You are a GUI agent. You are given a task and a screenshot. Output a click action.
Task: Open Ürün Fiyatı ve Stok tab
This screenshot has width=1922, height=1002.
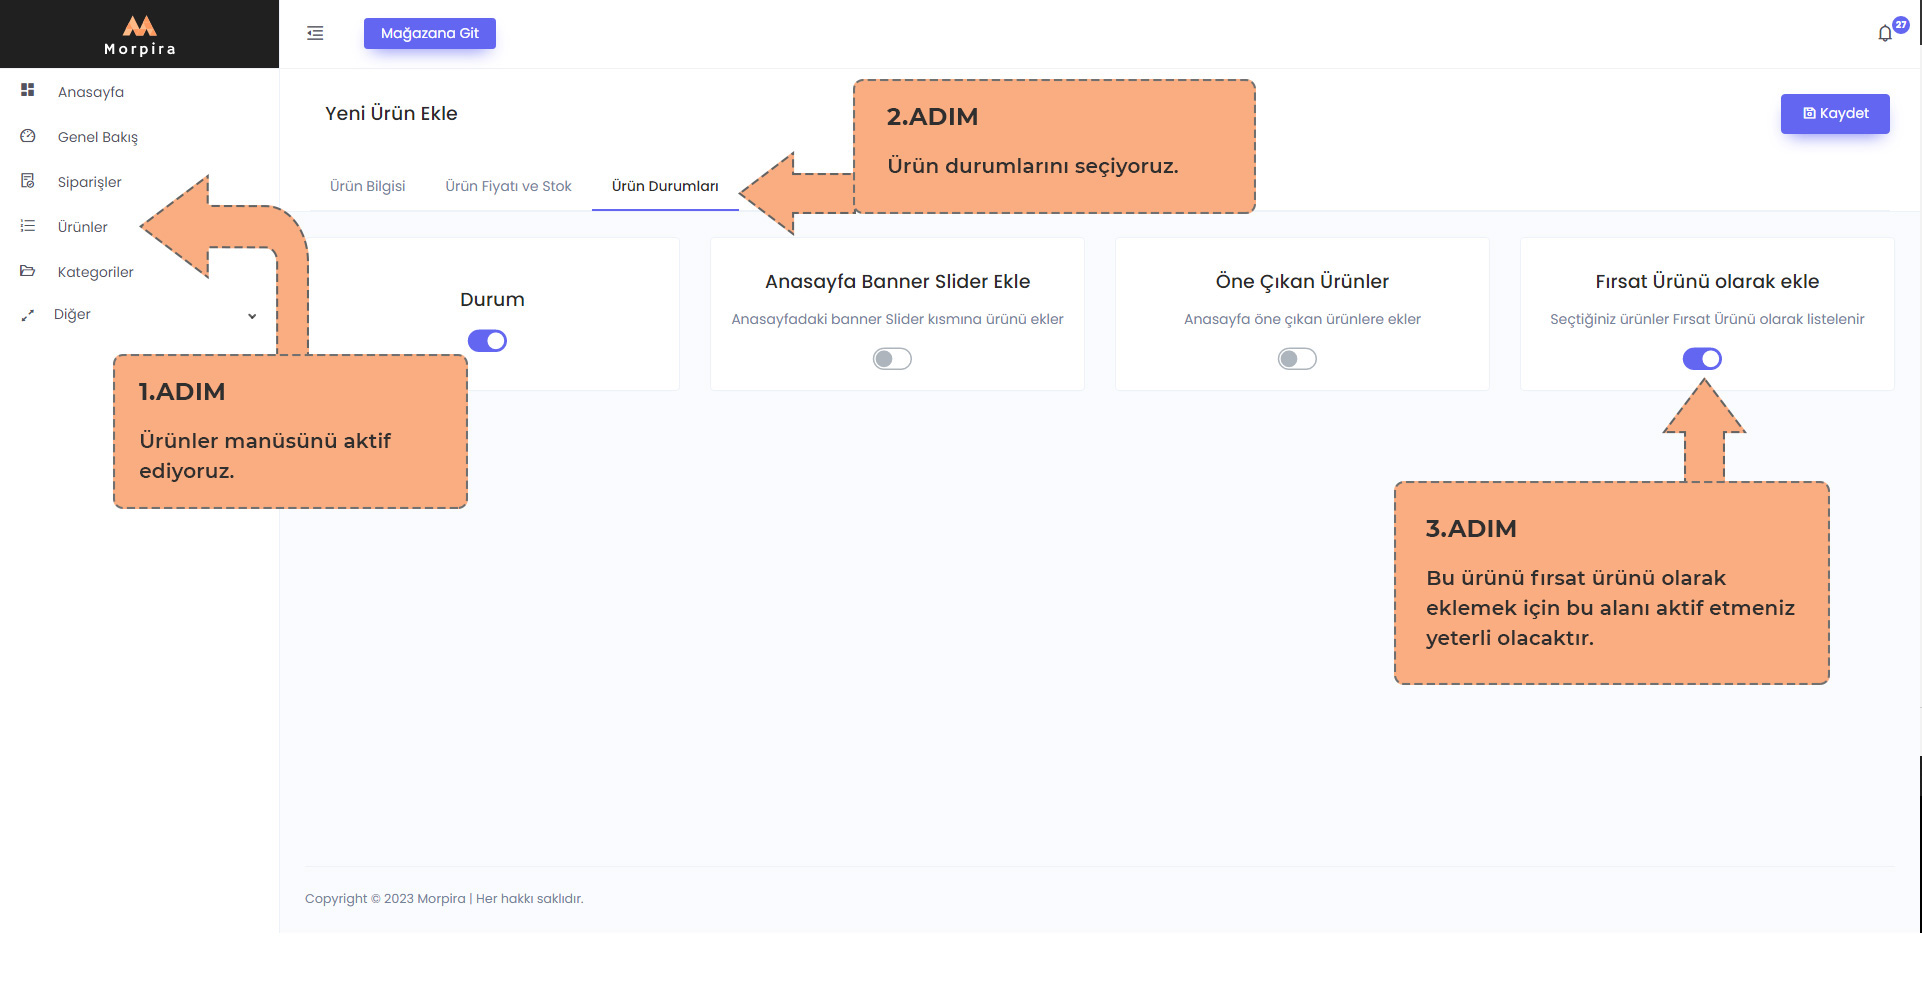(508, 186)
